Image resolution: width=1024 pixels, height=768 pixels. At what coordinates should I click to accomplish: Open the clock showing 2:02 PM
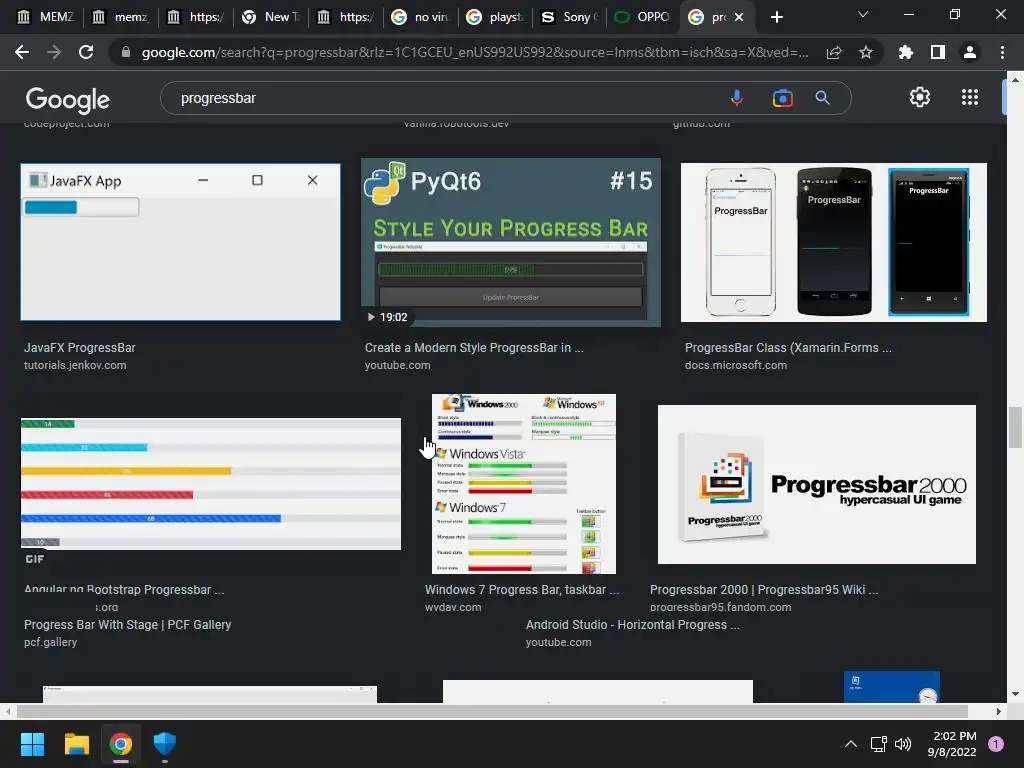(952, 744)
